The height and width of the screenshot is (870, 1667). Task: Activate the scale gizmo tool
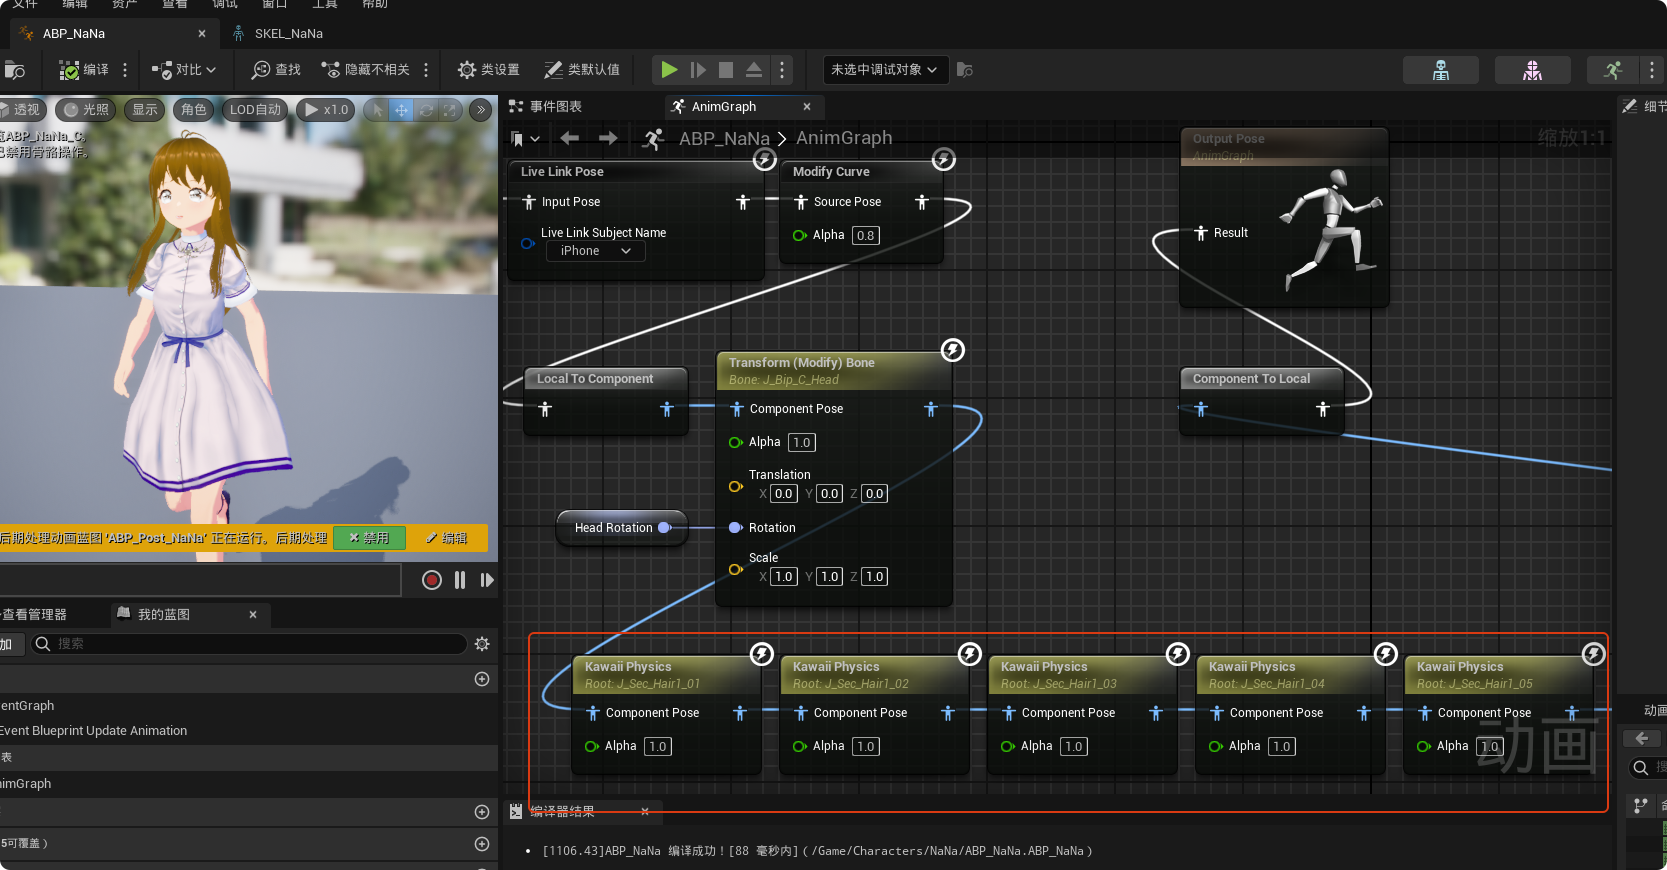pos(450,110)
